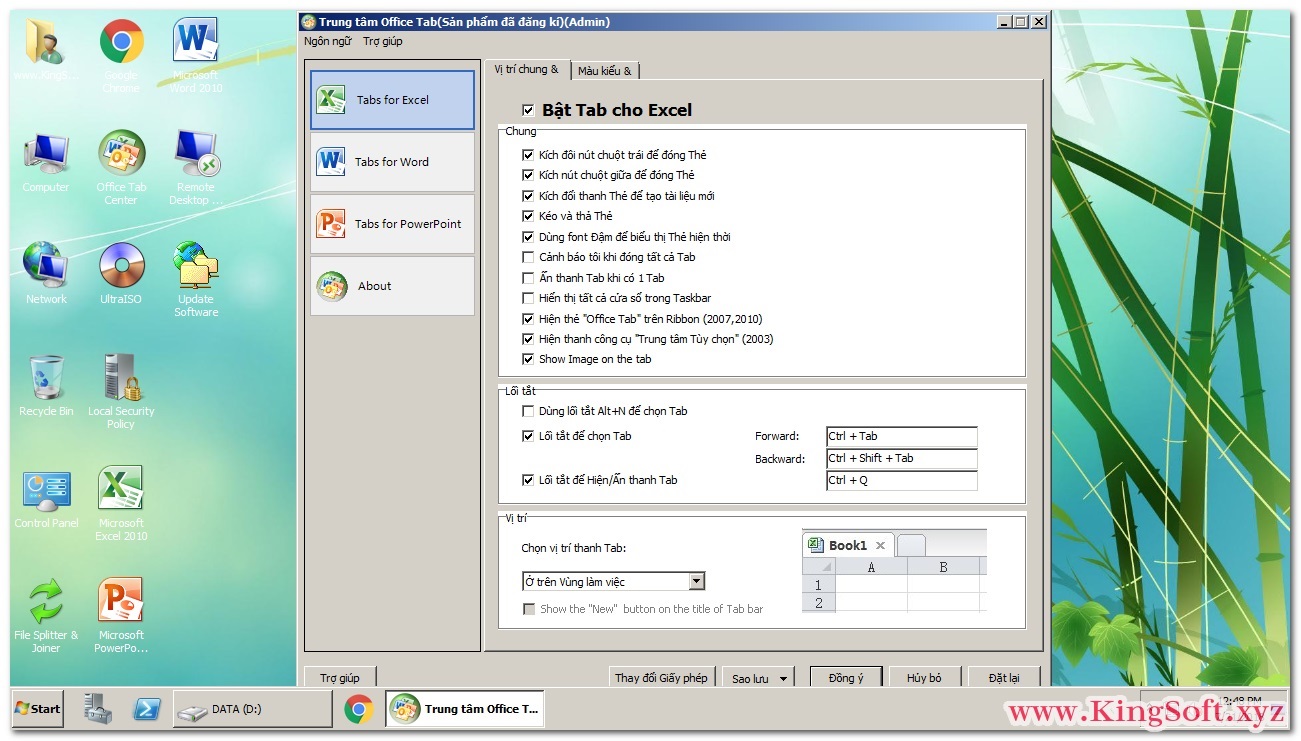This screenshot has width=1301, height=741.
Task: Select Local Security Policy desktop icon
Action: click(x=121, y=391)
